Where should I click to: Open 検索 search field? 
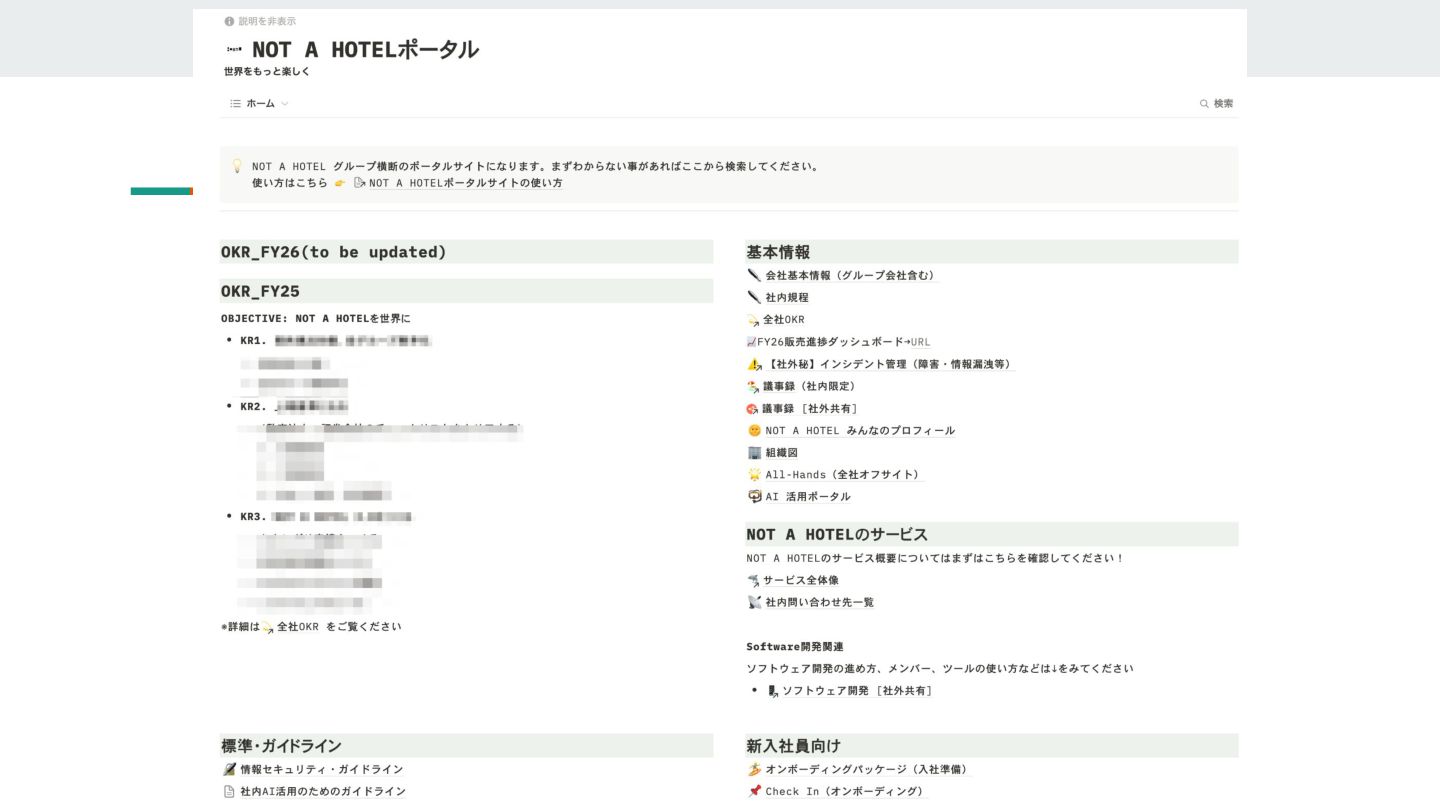click(x=1223, y=103)
